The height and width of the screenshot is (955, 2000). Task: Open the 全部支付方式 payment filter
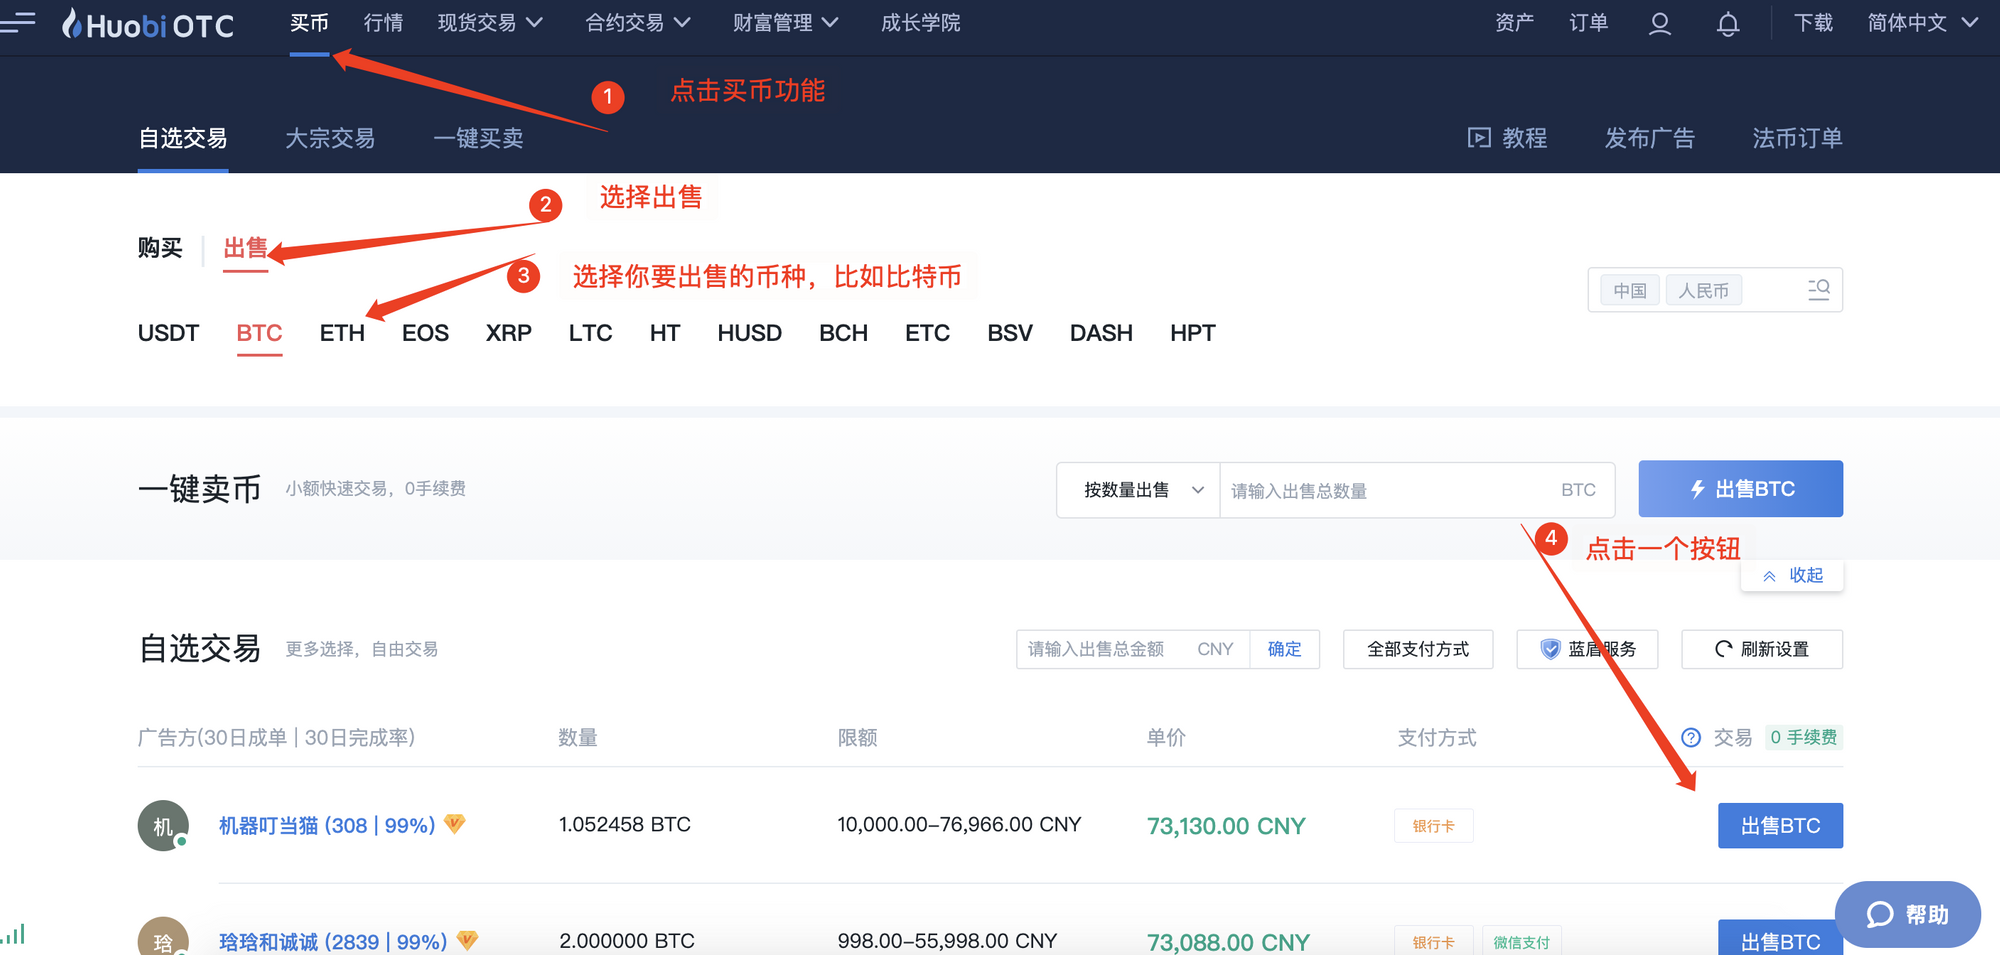pos(1418,650)
